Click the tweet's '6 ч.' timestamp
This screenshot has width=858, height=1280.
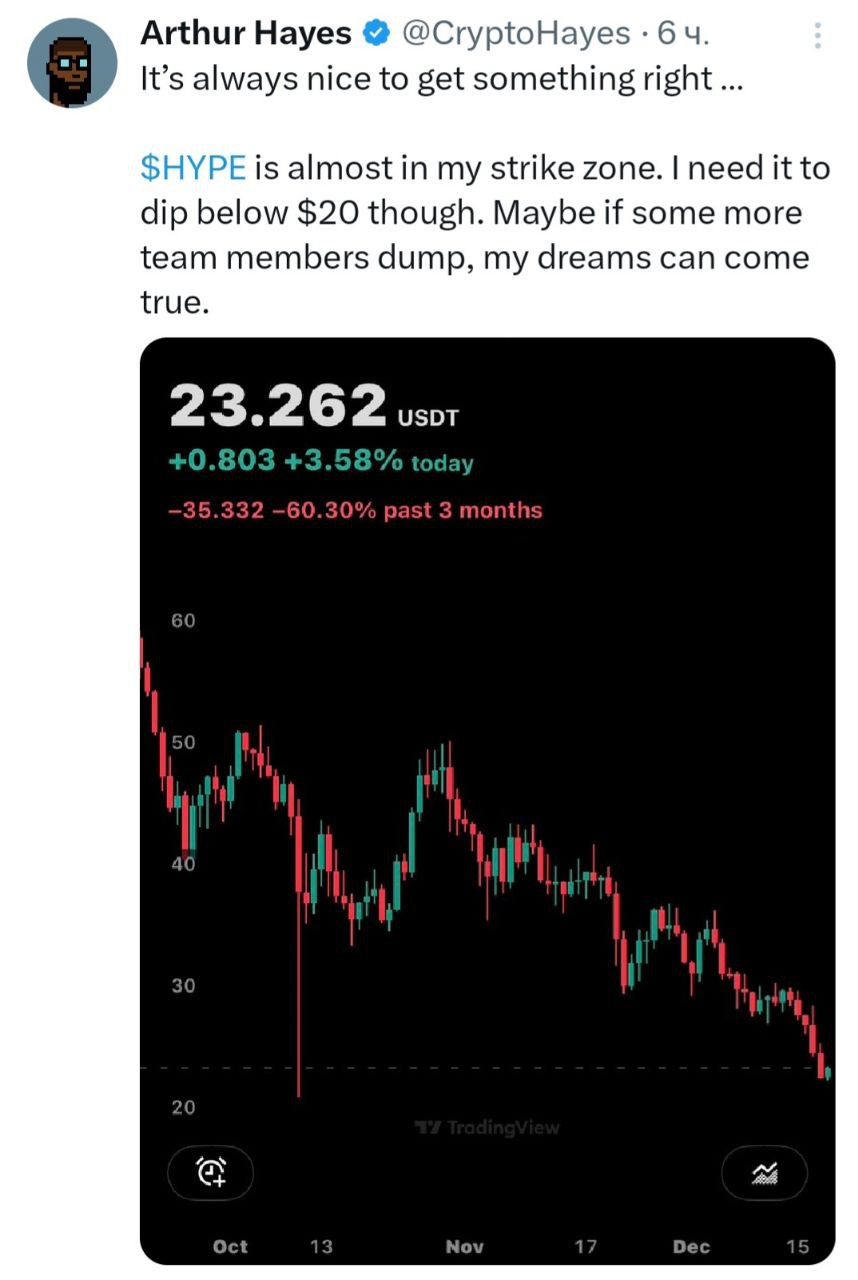[x=681, y=35]
